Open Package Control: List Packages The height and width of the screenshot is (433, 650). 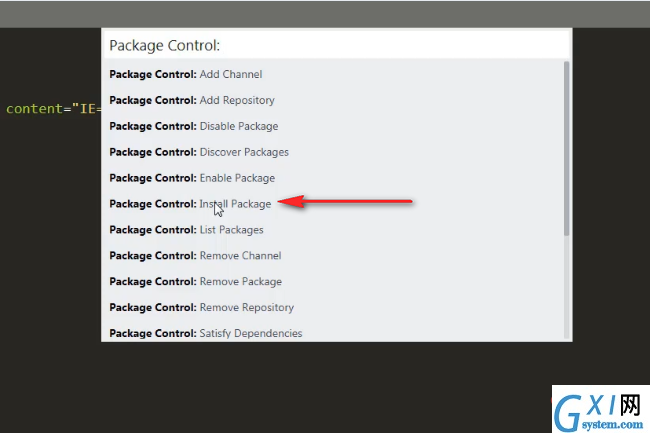333,230
